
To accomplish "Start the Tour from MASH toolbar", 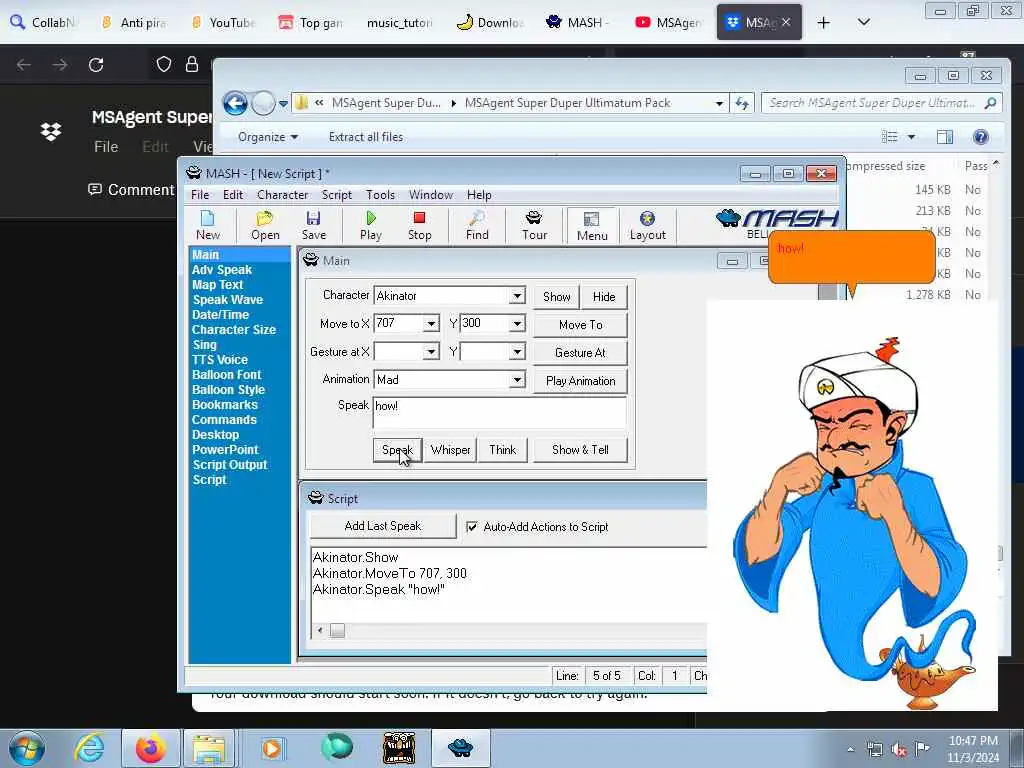I will pos(534,225).
